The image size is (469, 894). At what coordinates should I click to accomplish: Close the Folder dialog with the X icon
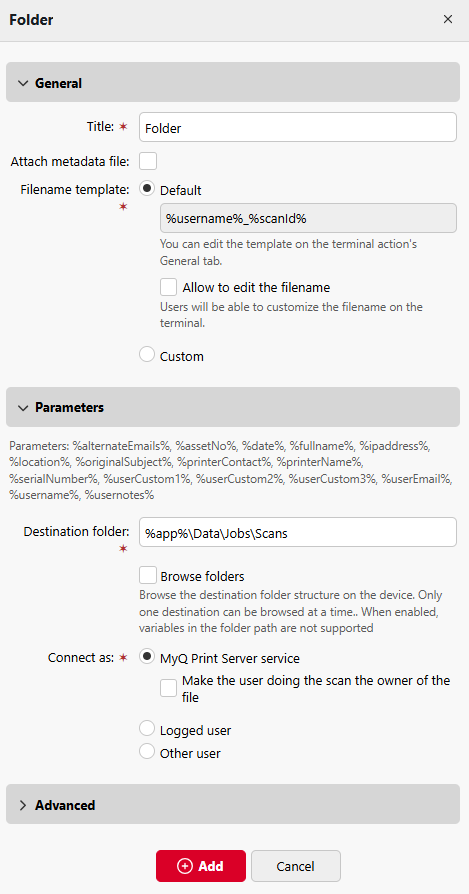click(x=448, y=19)
